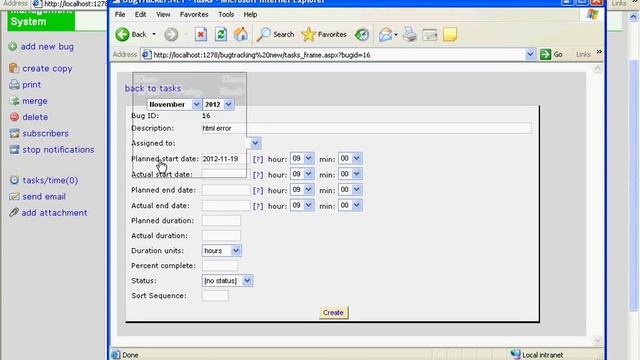Screen dimensions: 640x360
Task: Click the add attachment paperclip icon
Action: pos(14,213)
